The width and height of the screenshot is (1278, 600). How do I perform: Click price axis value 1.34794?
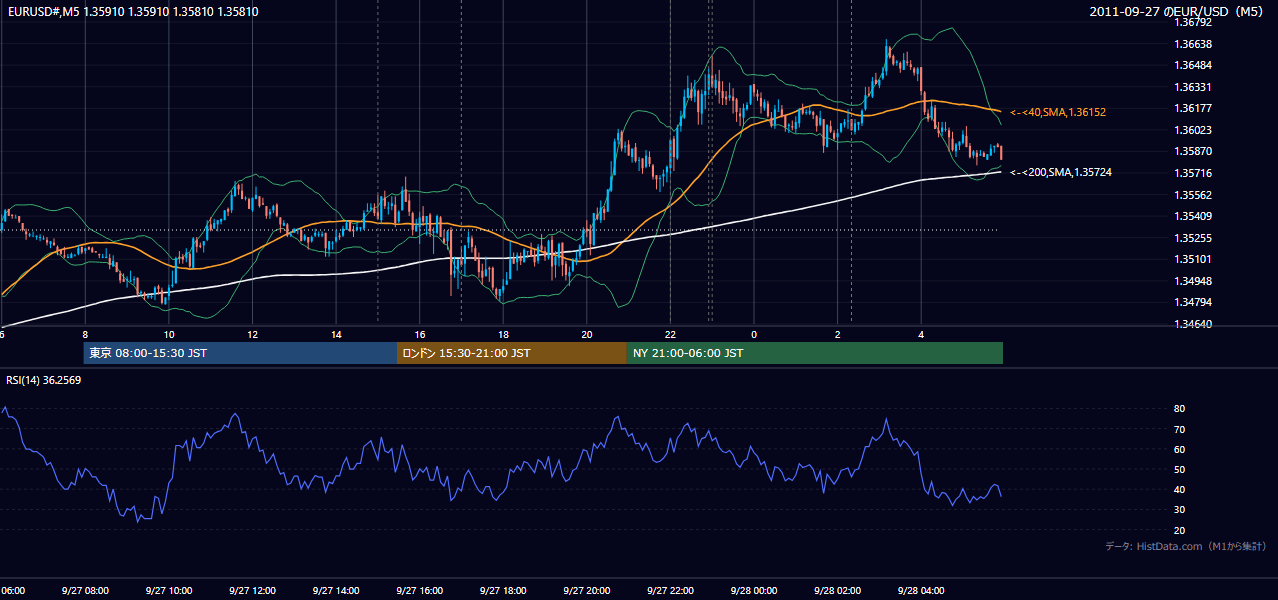1194,302
